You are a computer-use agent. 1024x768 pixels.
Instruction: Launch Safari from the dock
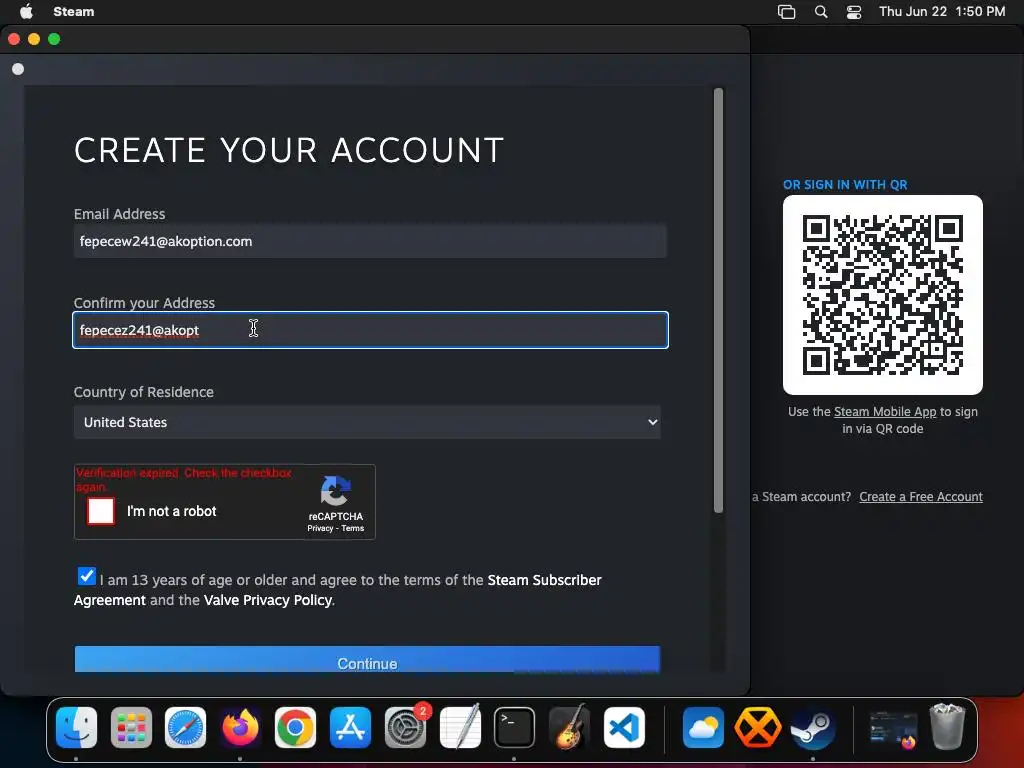(x=185, y=727)
